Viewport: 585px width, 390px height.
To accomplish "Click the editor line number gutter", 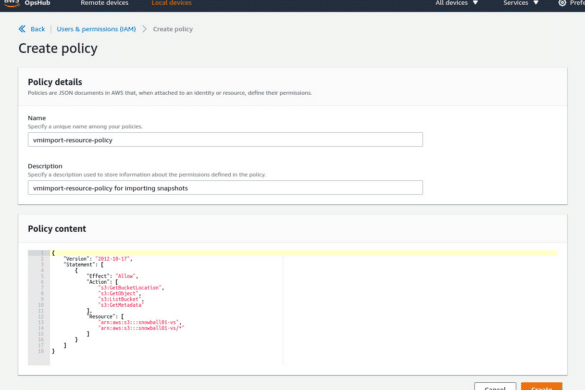I will pyautogui.click(x=39, y=308).
